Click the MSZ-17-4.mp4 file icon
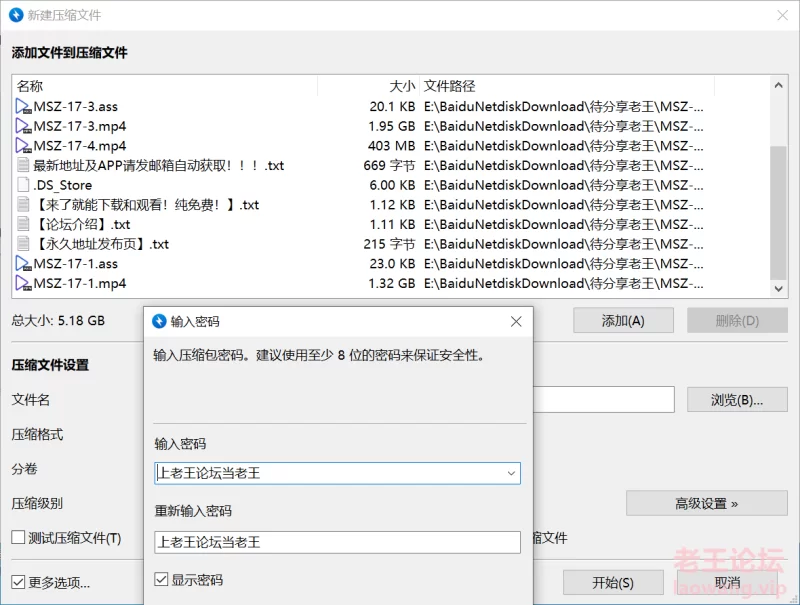Viewport: 800px width, 605px height. point(23,146)
